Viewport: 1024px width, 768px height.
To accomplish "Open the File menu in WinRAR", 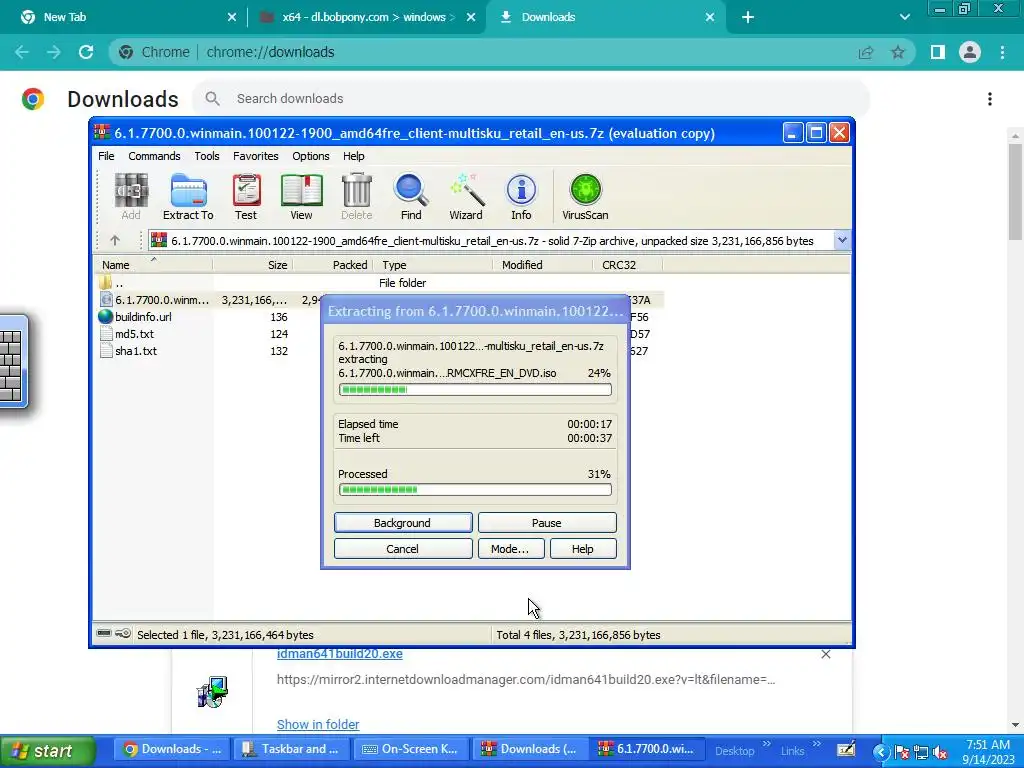I will (x=106, y=156).
